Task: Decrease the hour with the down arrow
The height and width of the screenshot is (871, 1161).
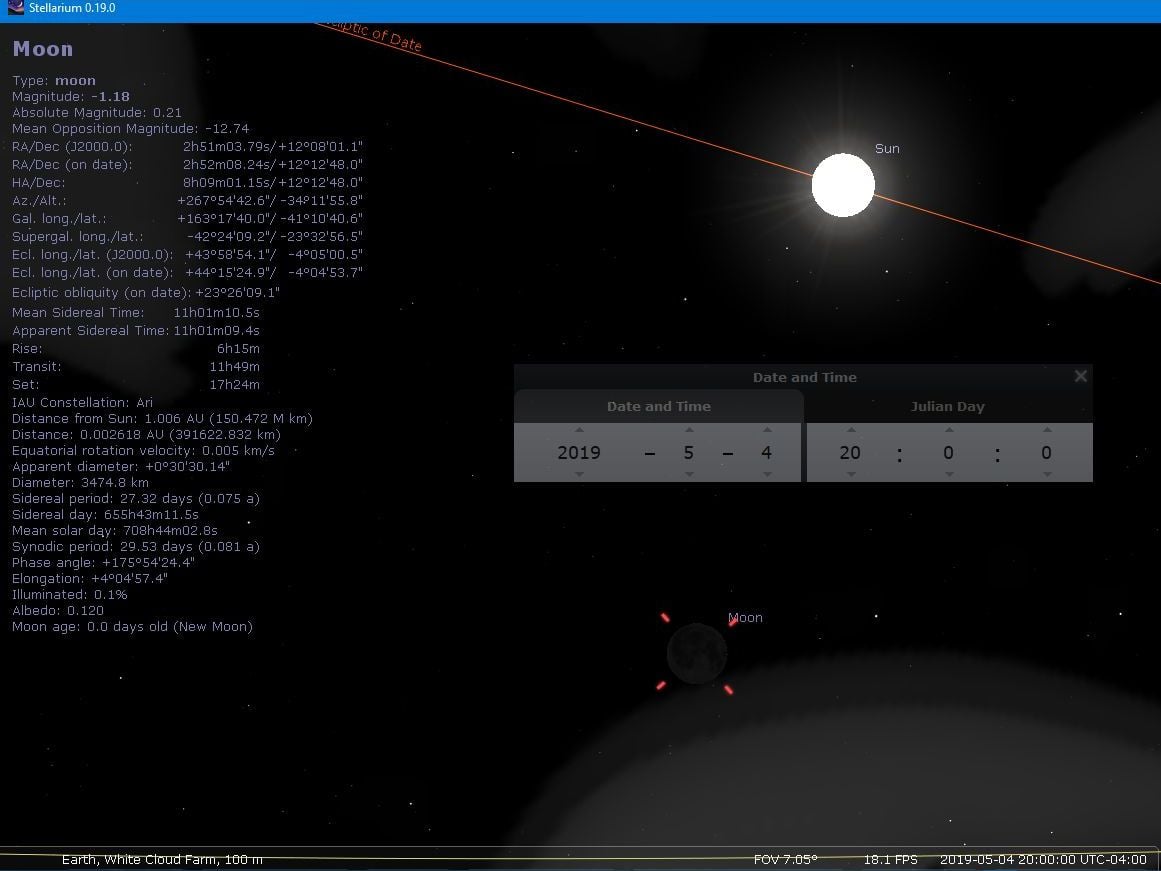Action: click(850, 474)
